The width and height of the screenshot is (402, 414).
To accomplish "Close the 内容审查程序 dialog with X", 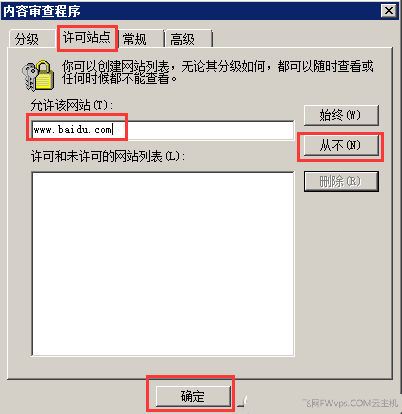I will click(x=389, y=11).
